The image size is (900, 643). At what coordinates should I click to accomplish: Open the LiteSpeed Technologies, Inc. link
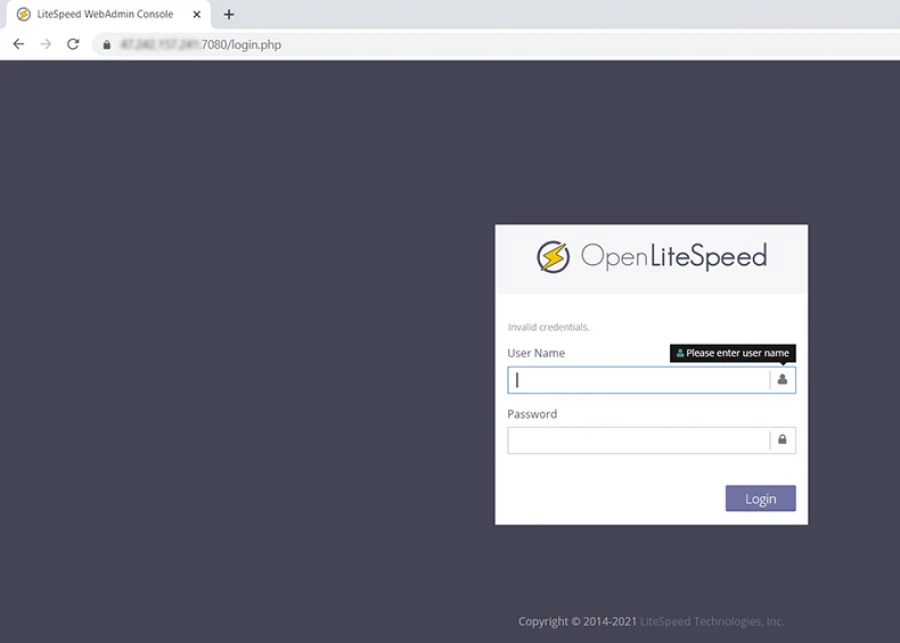coord(712,621)
